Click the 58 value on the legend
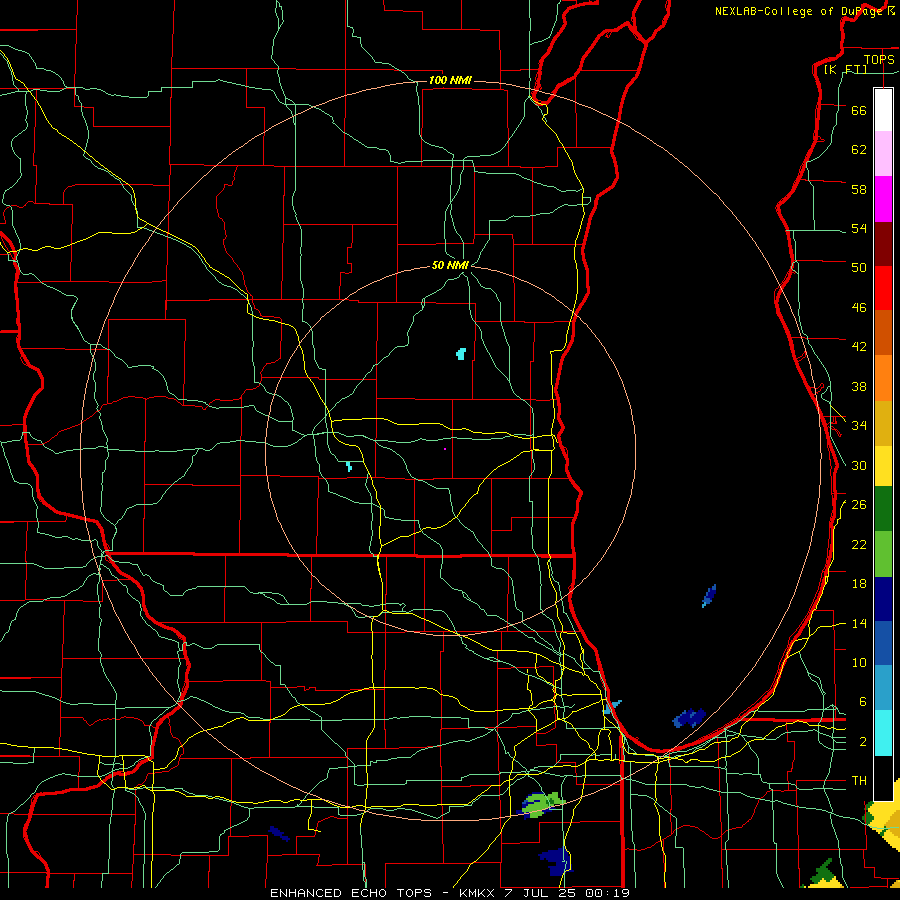 tap(859, 189)
